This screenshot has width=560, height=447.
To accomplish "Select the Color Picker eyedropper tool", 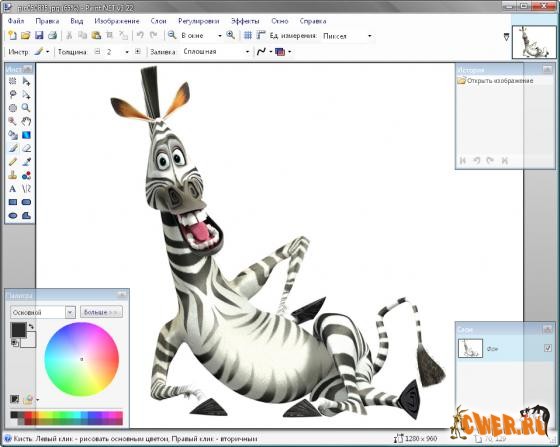I will (x=26, y=162).
